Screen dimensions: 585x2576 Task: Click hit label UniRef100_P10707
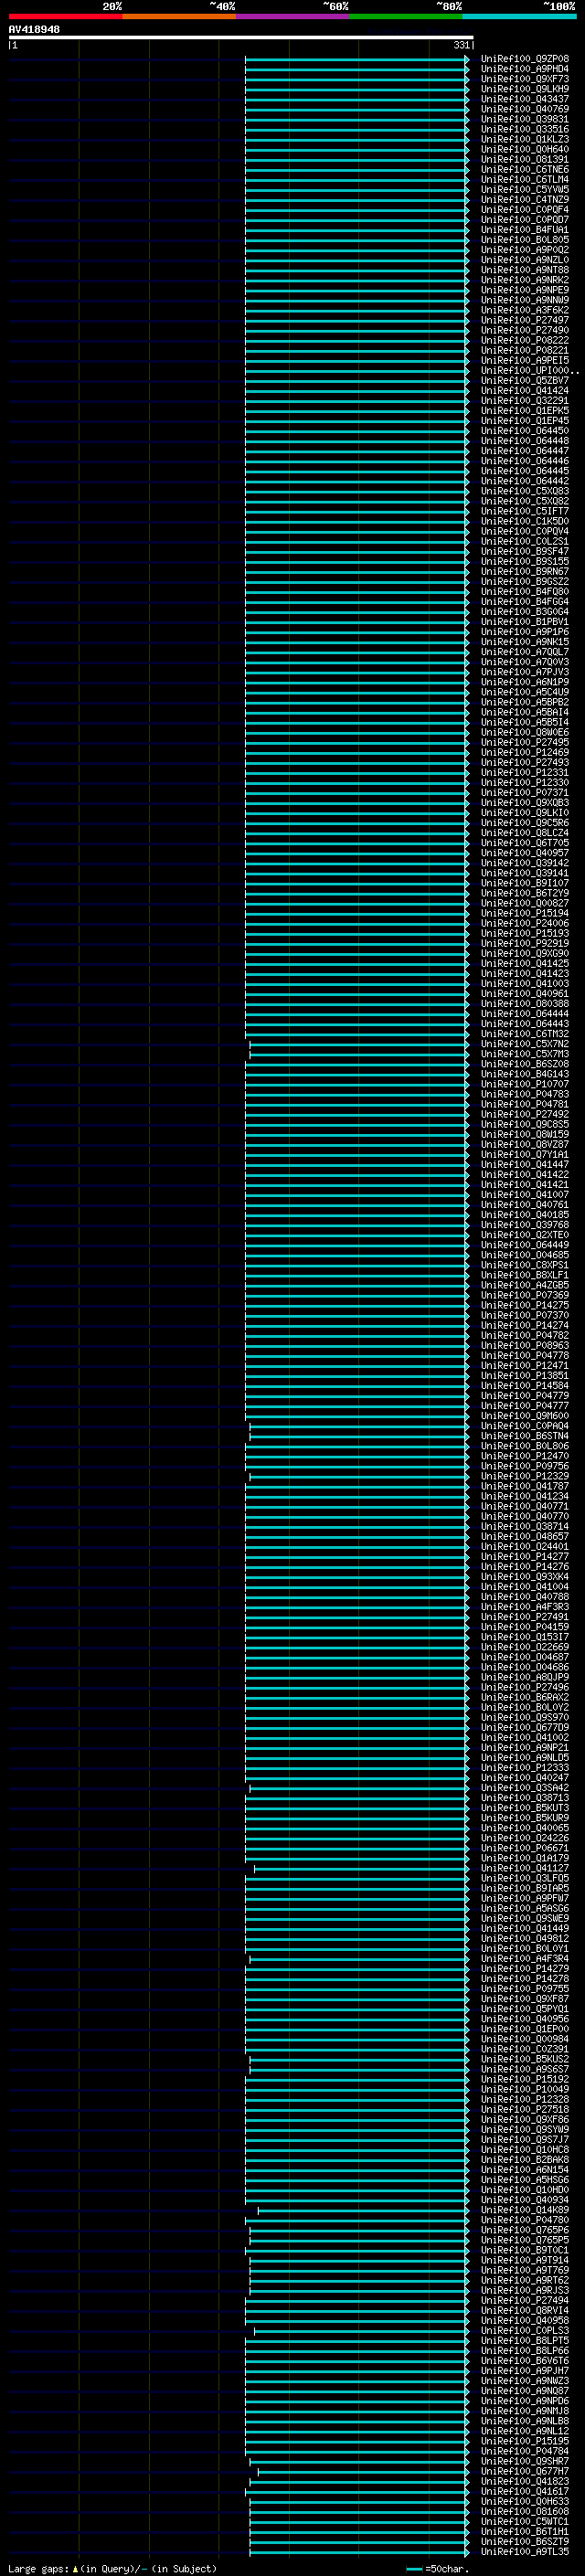[525, 1084]
